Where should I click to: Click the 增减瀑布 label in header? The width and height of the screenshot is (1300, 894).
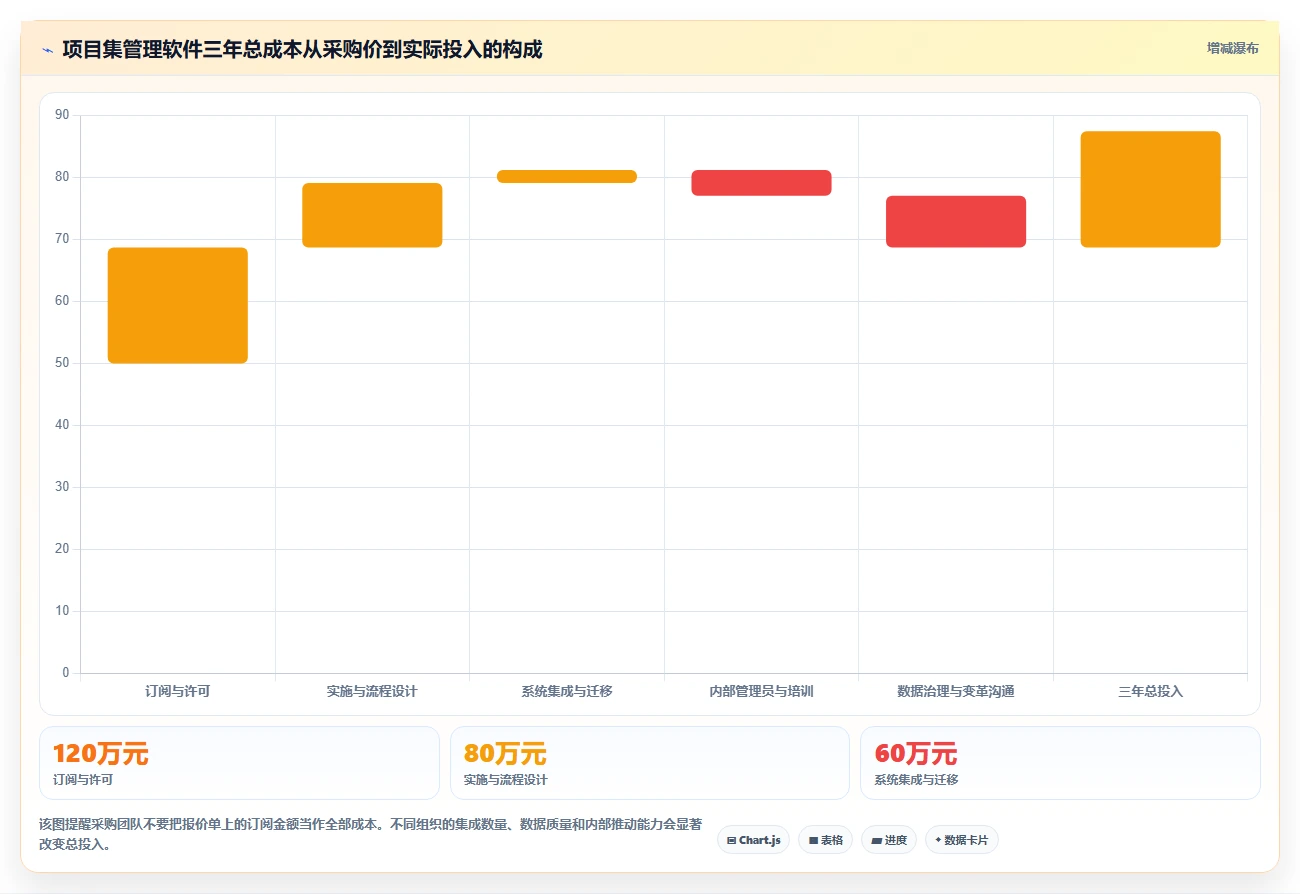tap(1232, 48)
